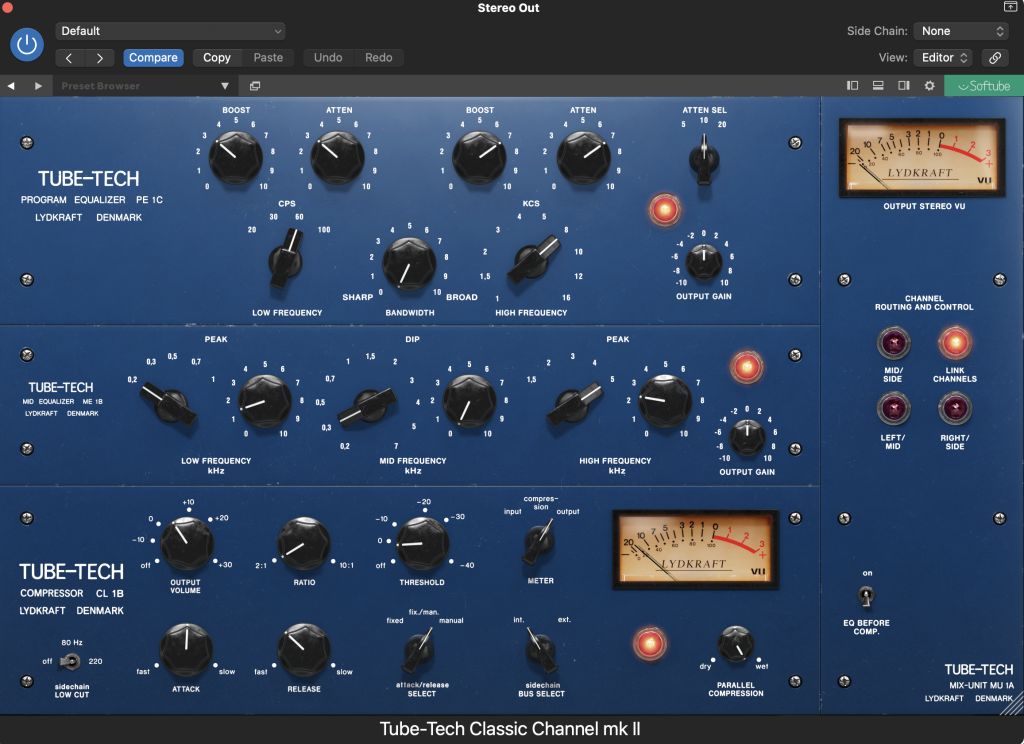Screen dimensions: 1024x744
Task: Click the plugin power bypass button
Action: pyautogui.click(x=27, y=44)
